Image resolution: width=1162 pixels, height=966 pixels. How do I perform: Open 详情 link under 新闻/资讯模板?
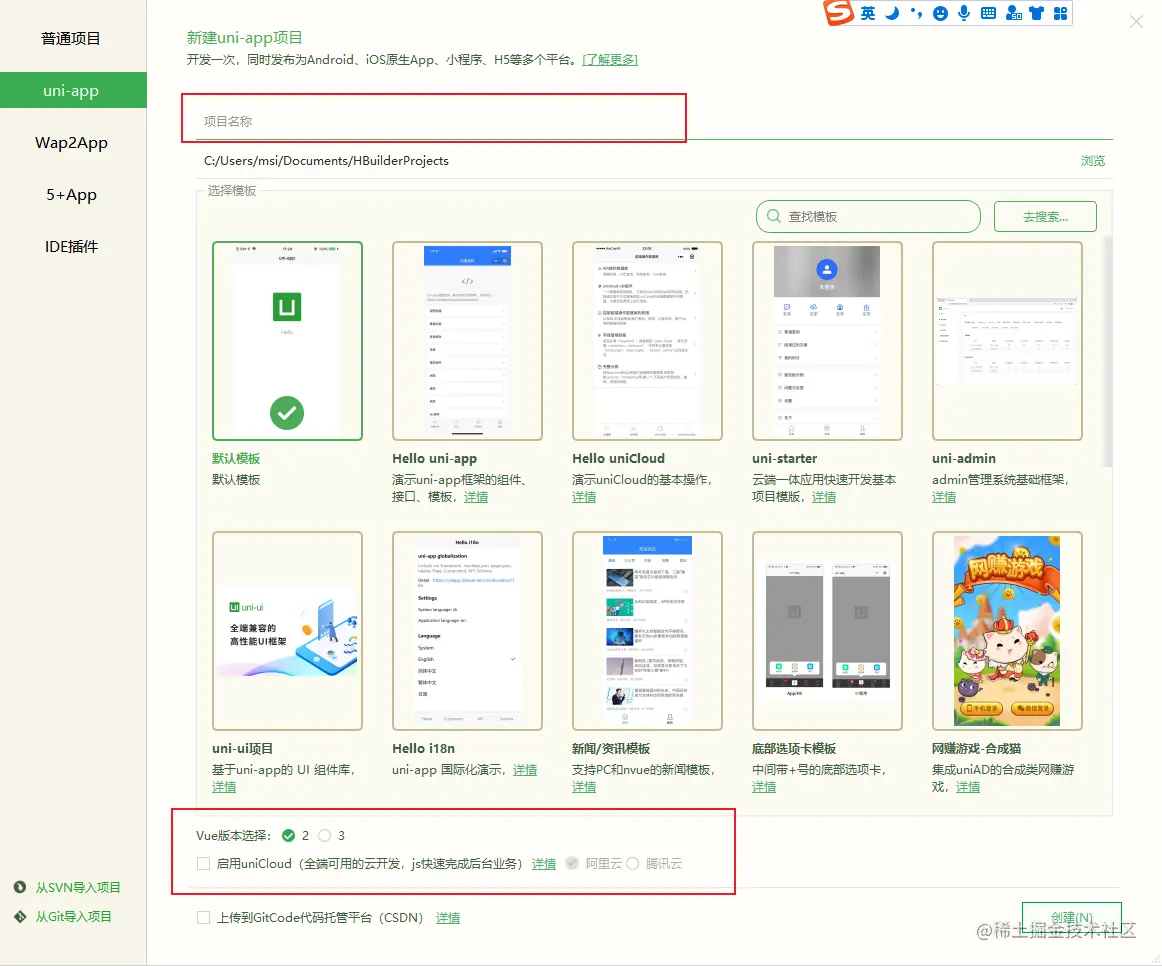coord(584,787)
